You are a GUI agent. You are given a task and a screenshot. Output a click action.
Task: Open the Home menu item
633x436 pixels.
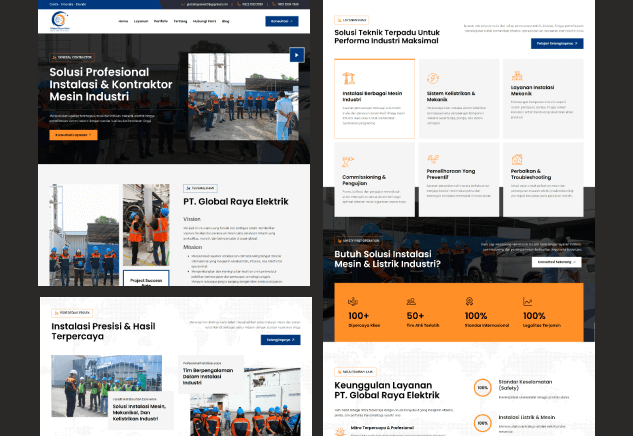click(x=123, y=21)
